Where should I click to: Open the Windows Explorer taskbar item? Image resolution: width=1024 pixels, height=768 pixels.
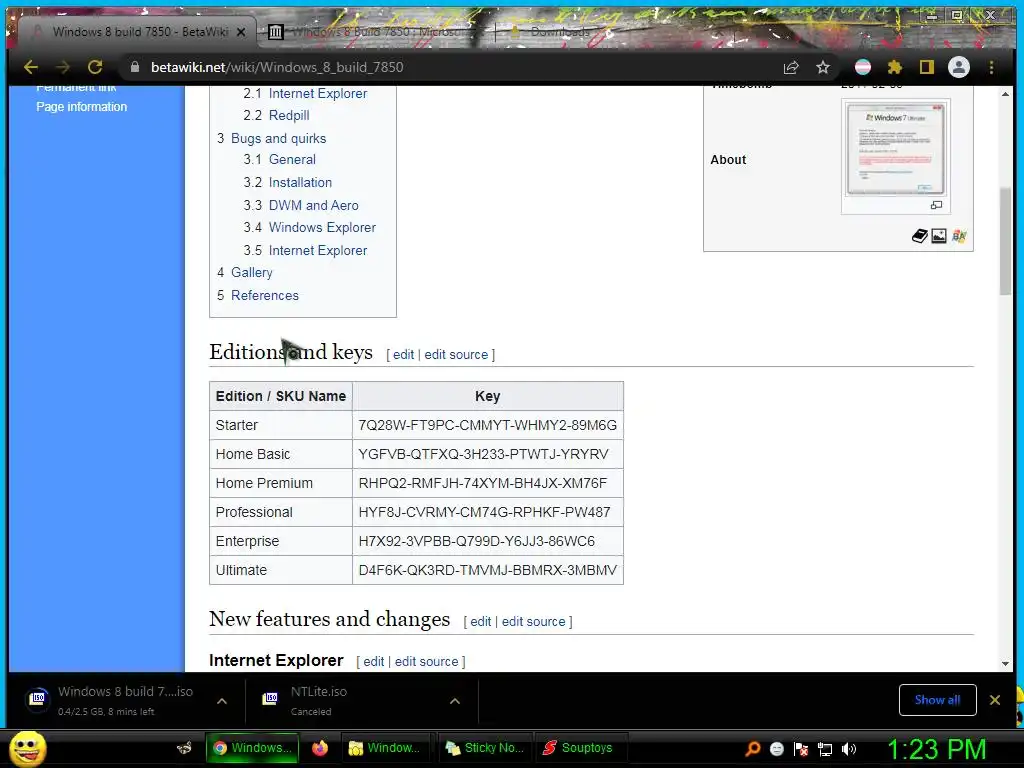[x=385, y=748]
